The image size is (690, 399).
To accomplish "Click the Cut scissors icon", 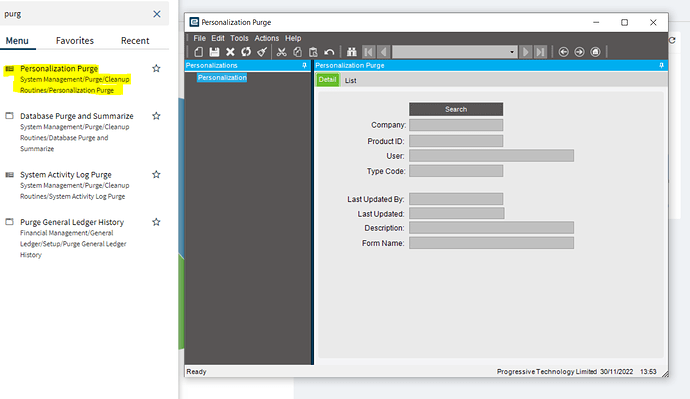I will pyautogui.click(x=282, y=52).
